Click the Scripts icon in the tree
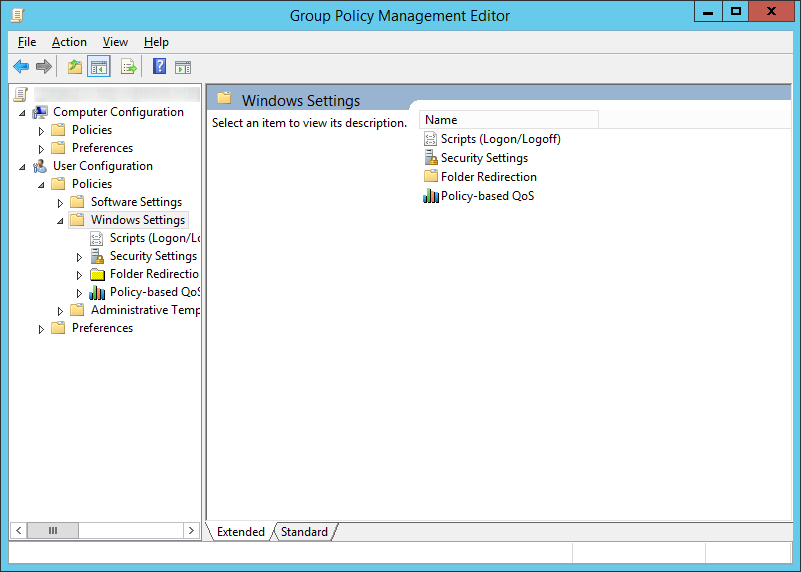The width and height of the screenshot is (801, 572). (x=97, y=238)
